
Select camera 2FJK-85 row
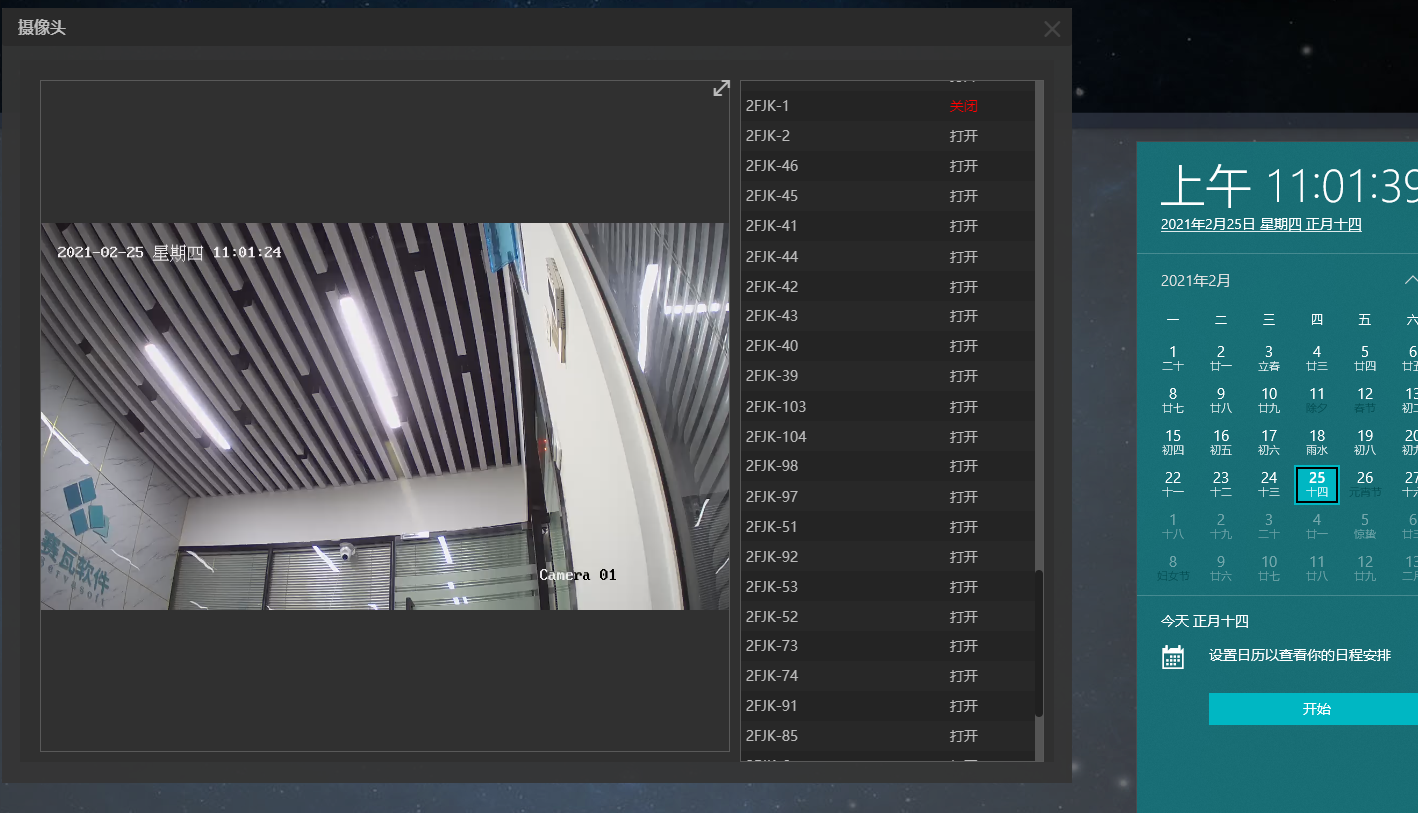point(887,736)
